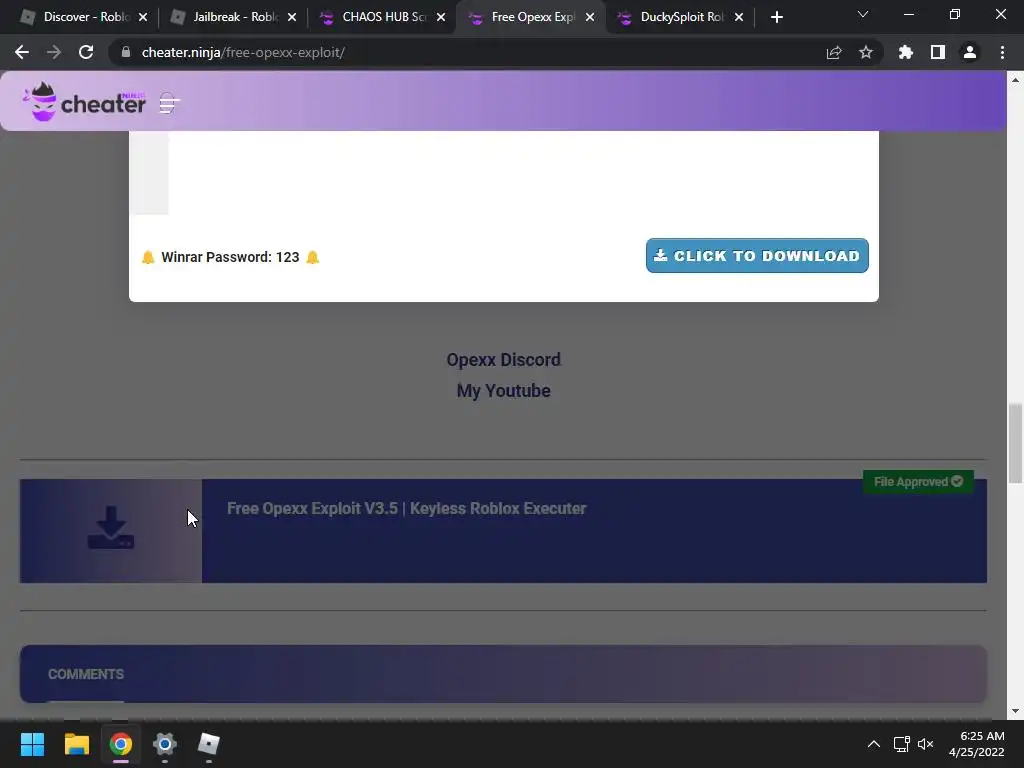Image resolution: width=1024 pixels, height=768 pixels.
Task: Open Roblox from the taskbar
Action: 208,744
